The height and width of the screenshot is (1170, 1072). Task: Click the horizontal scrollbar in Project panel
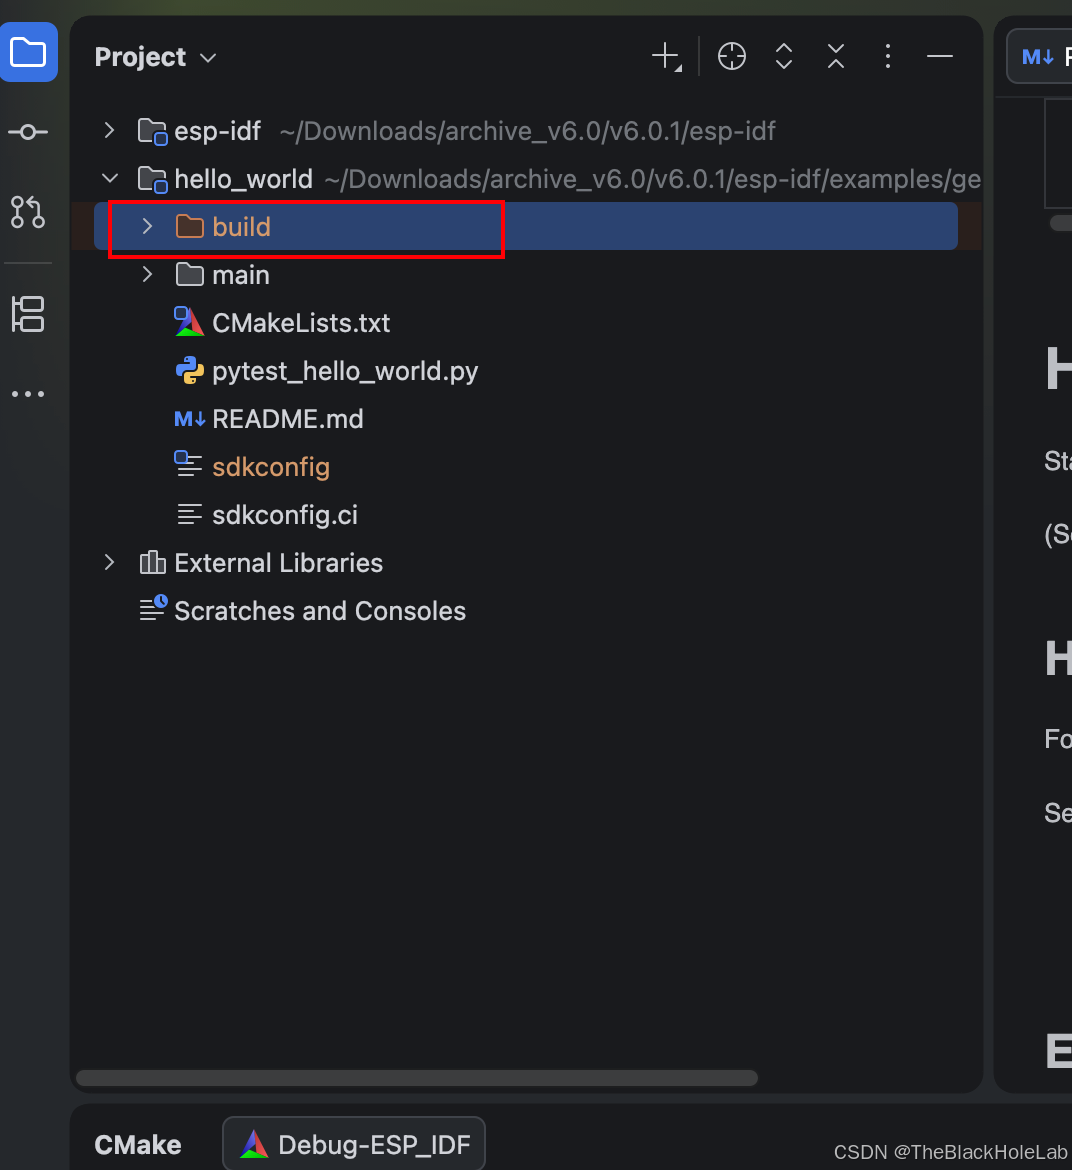[x=417, y=1078]
